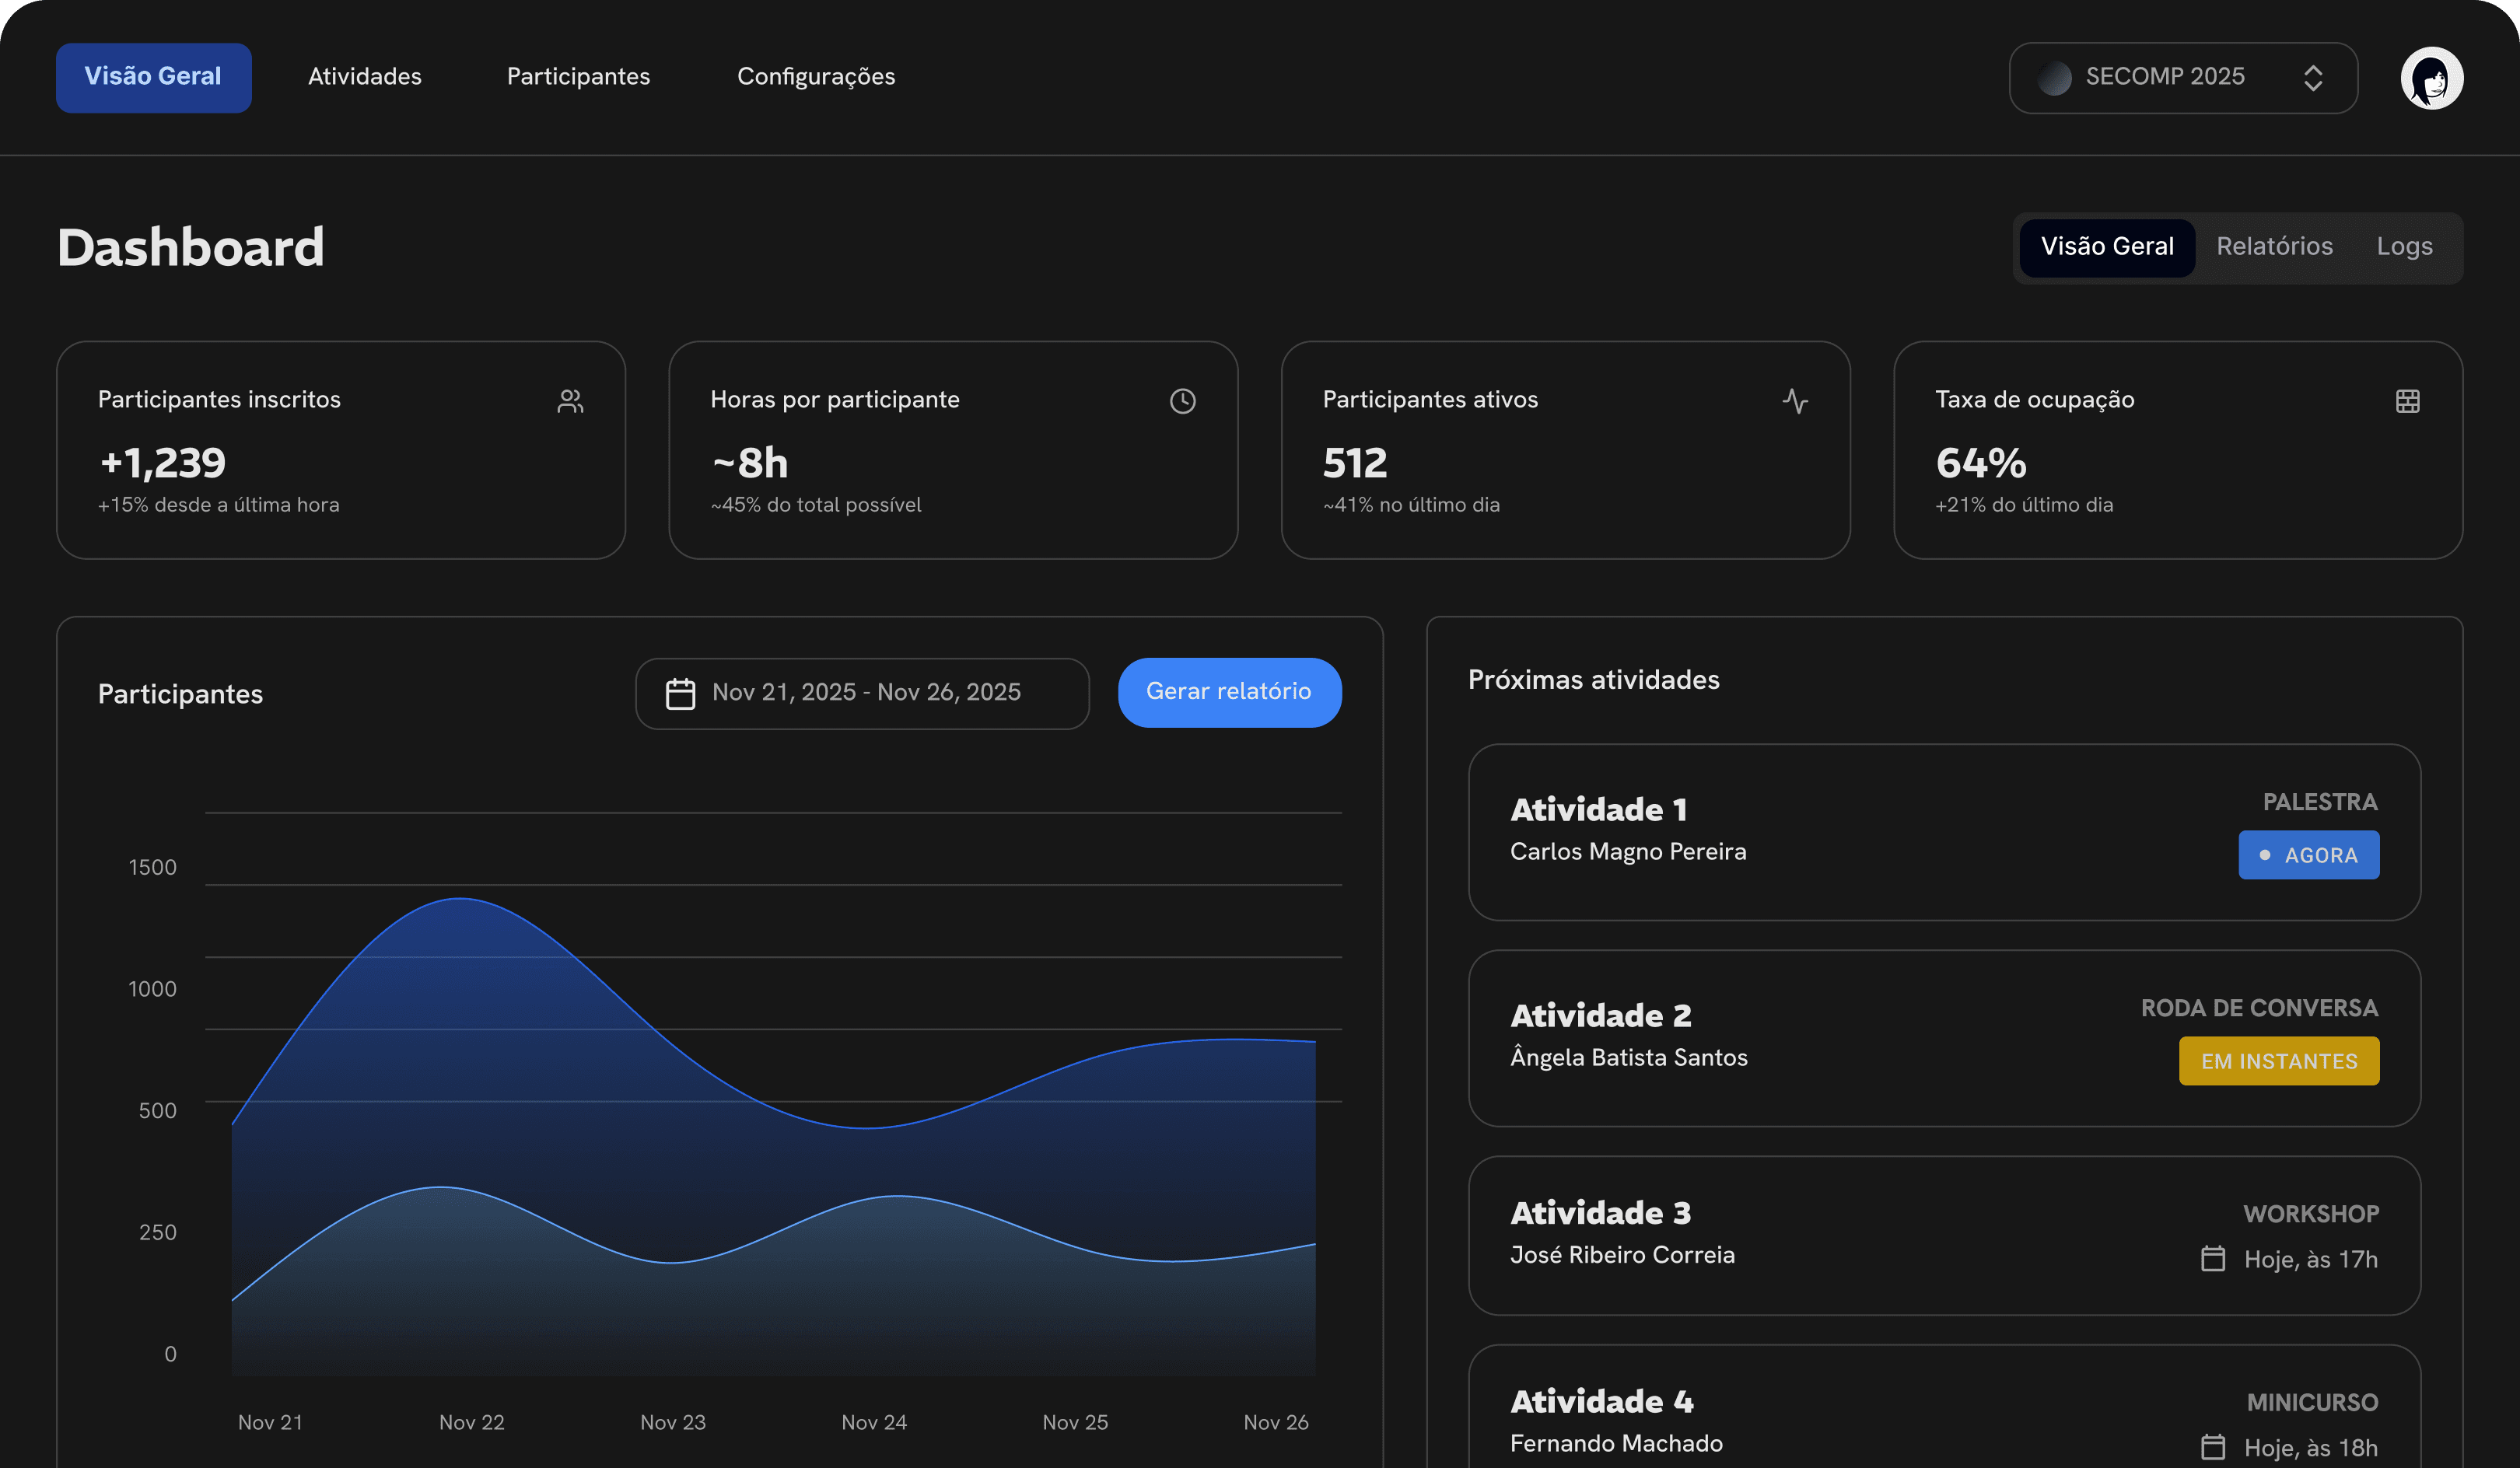This screenshot has height=1468, width=2520.
Task: Click the EM INSTANTES status badge
Action: (x=2279, y=1061)
